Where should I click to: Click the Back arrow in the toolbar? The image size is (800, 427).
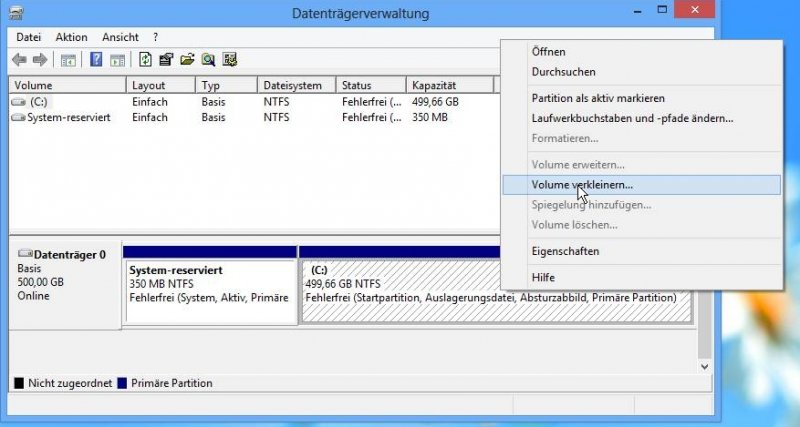pyautogui.click(x=19, y=60)
